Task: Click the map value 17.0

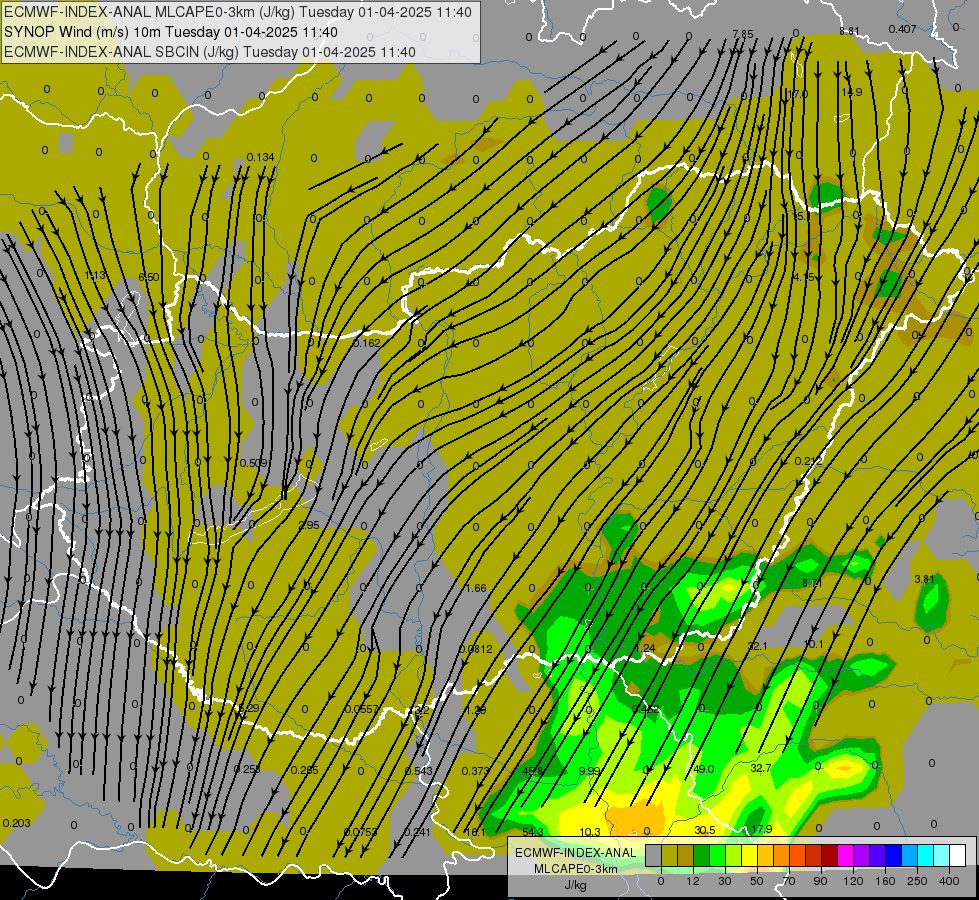Action: (798, 94)
